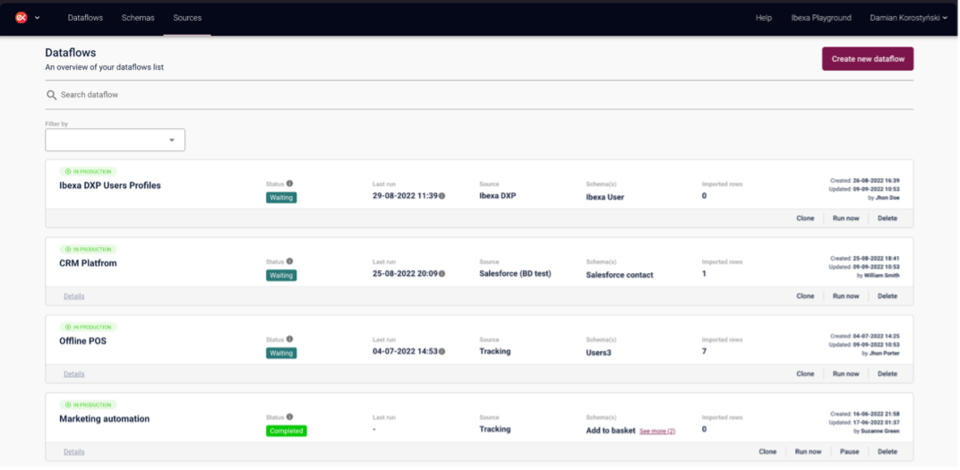Clone the Ibexa DXP Users Profiles dataflow
The width and height of the screenshot is (960, 470).
pos(805,218)
